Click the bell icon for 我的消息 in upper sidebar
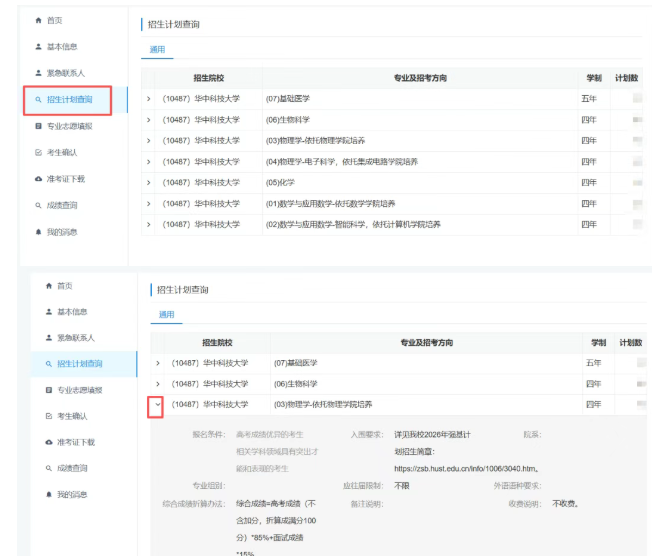The image size is (652, 556). point(38,232)
